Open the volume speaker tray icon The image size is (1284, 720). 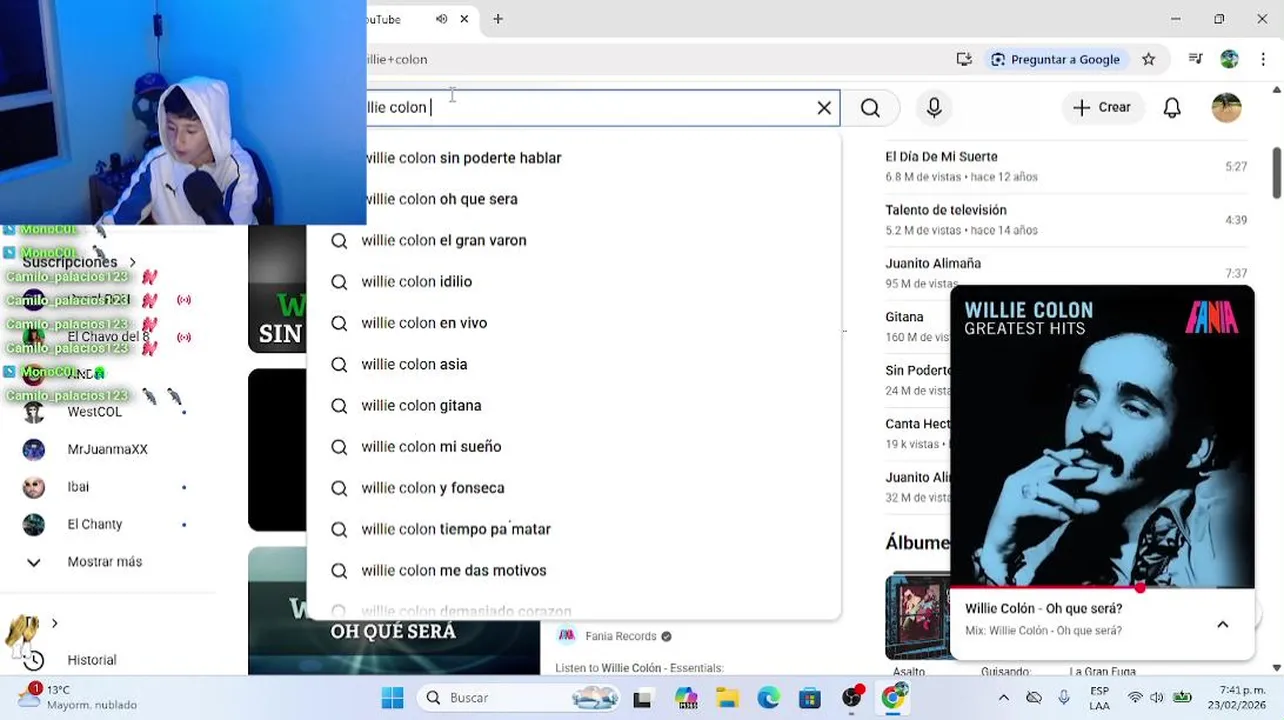tap(1157, 698)
